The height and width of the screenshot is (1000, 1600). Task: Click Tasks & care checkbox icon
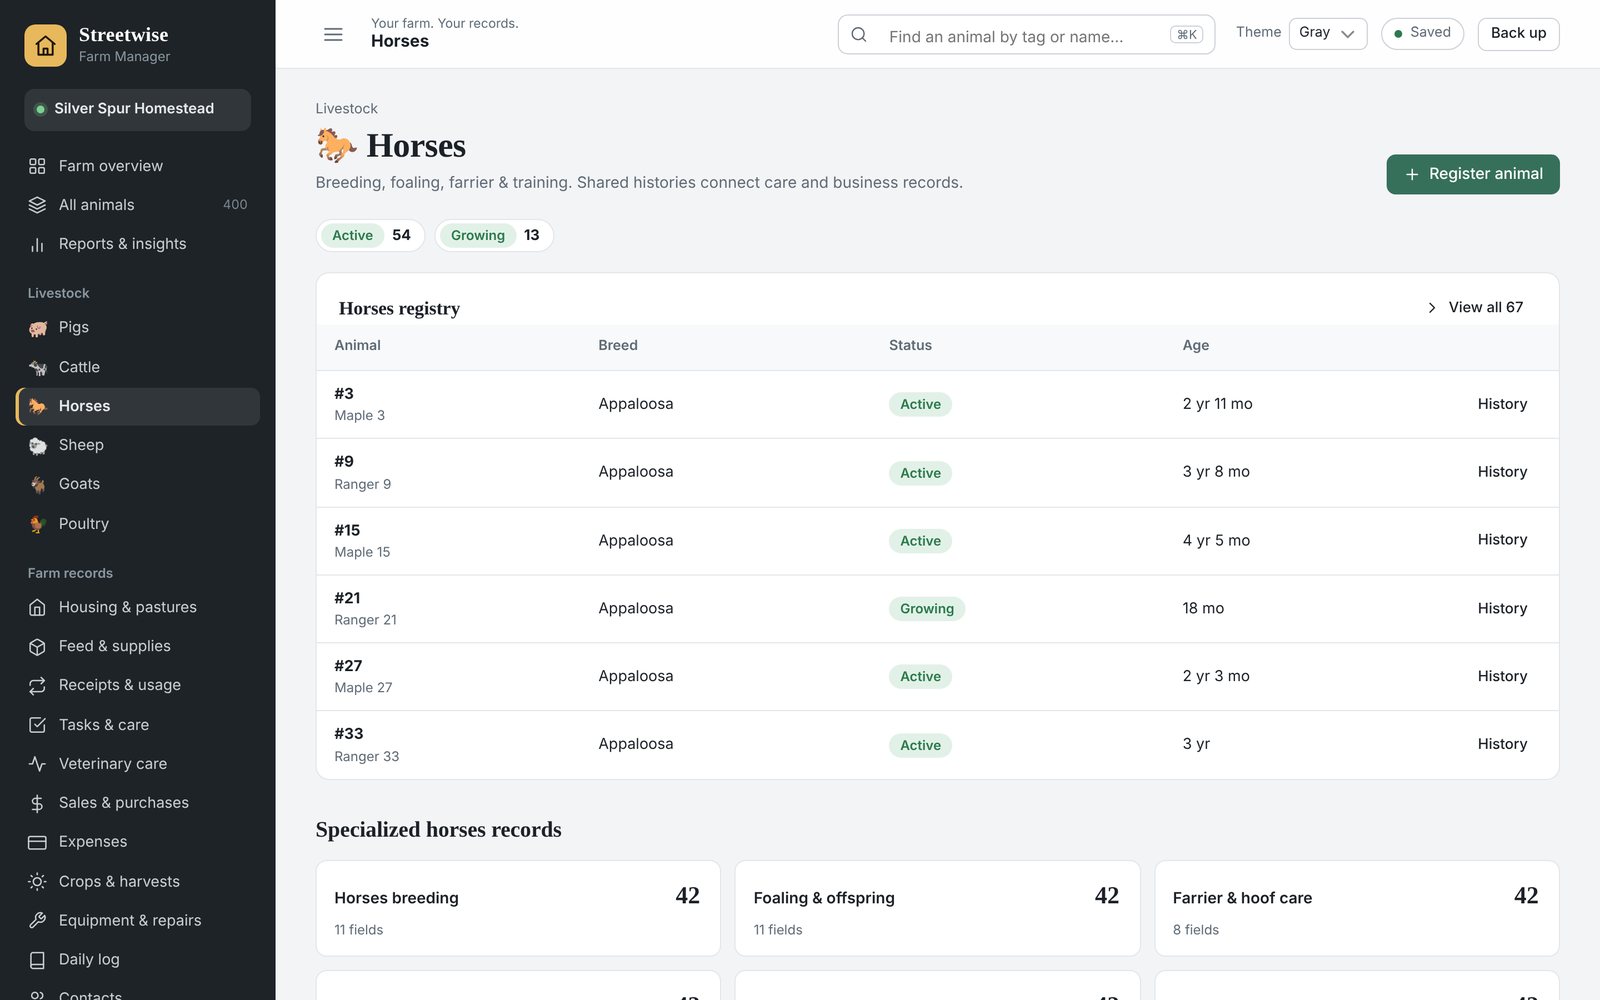37,725
